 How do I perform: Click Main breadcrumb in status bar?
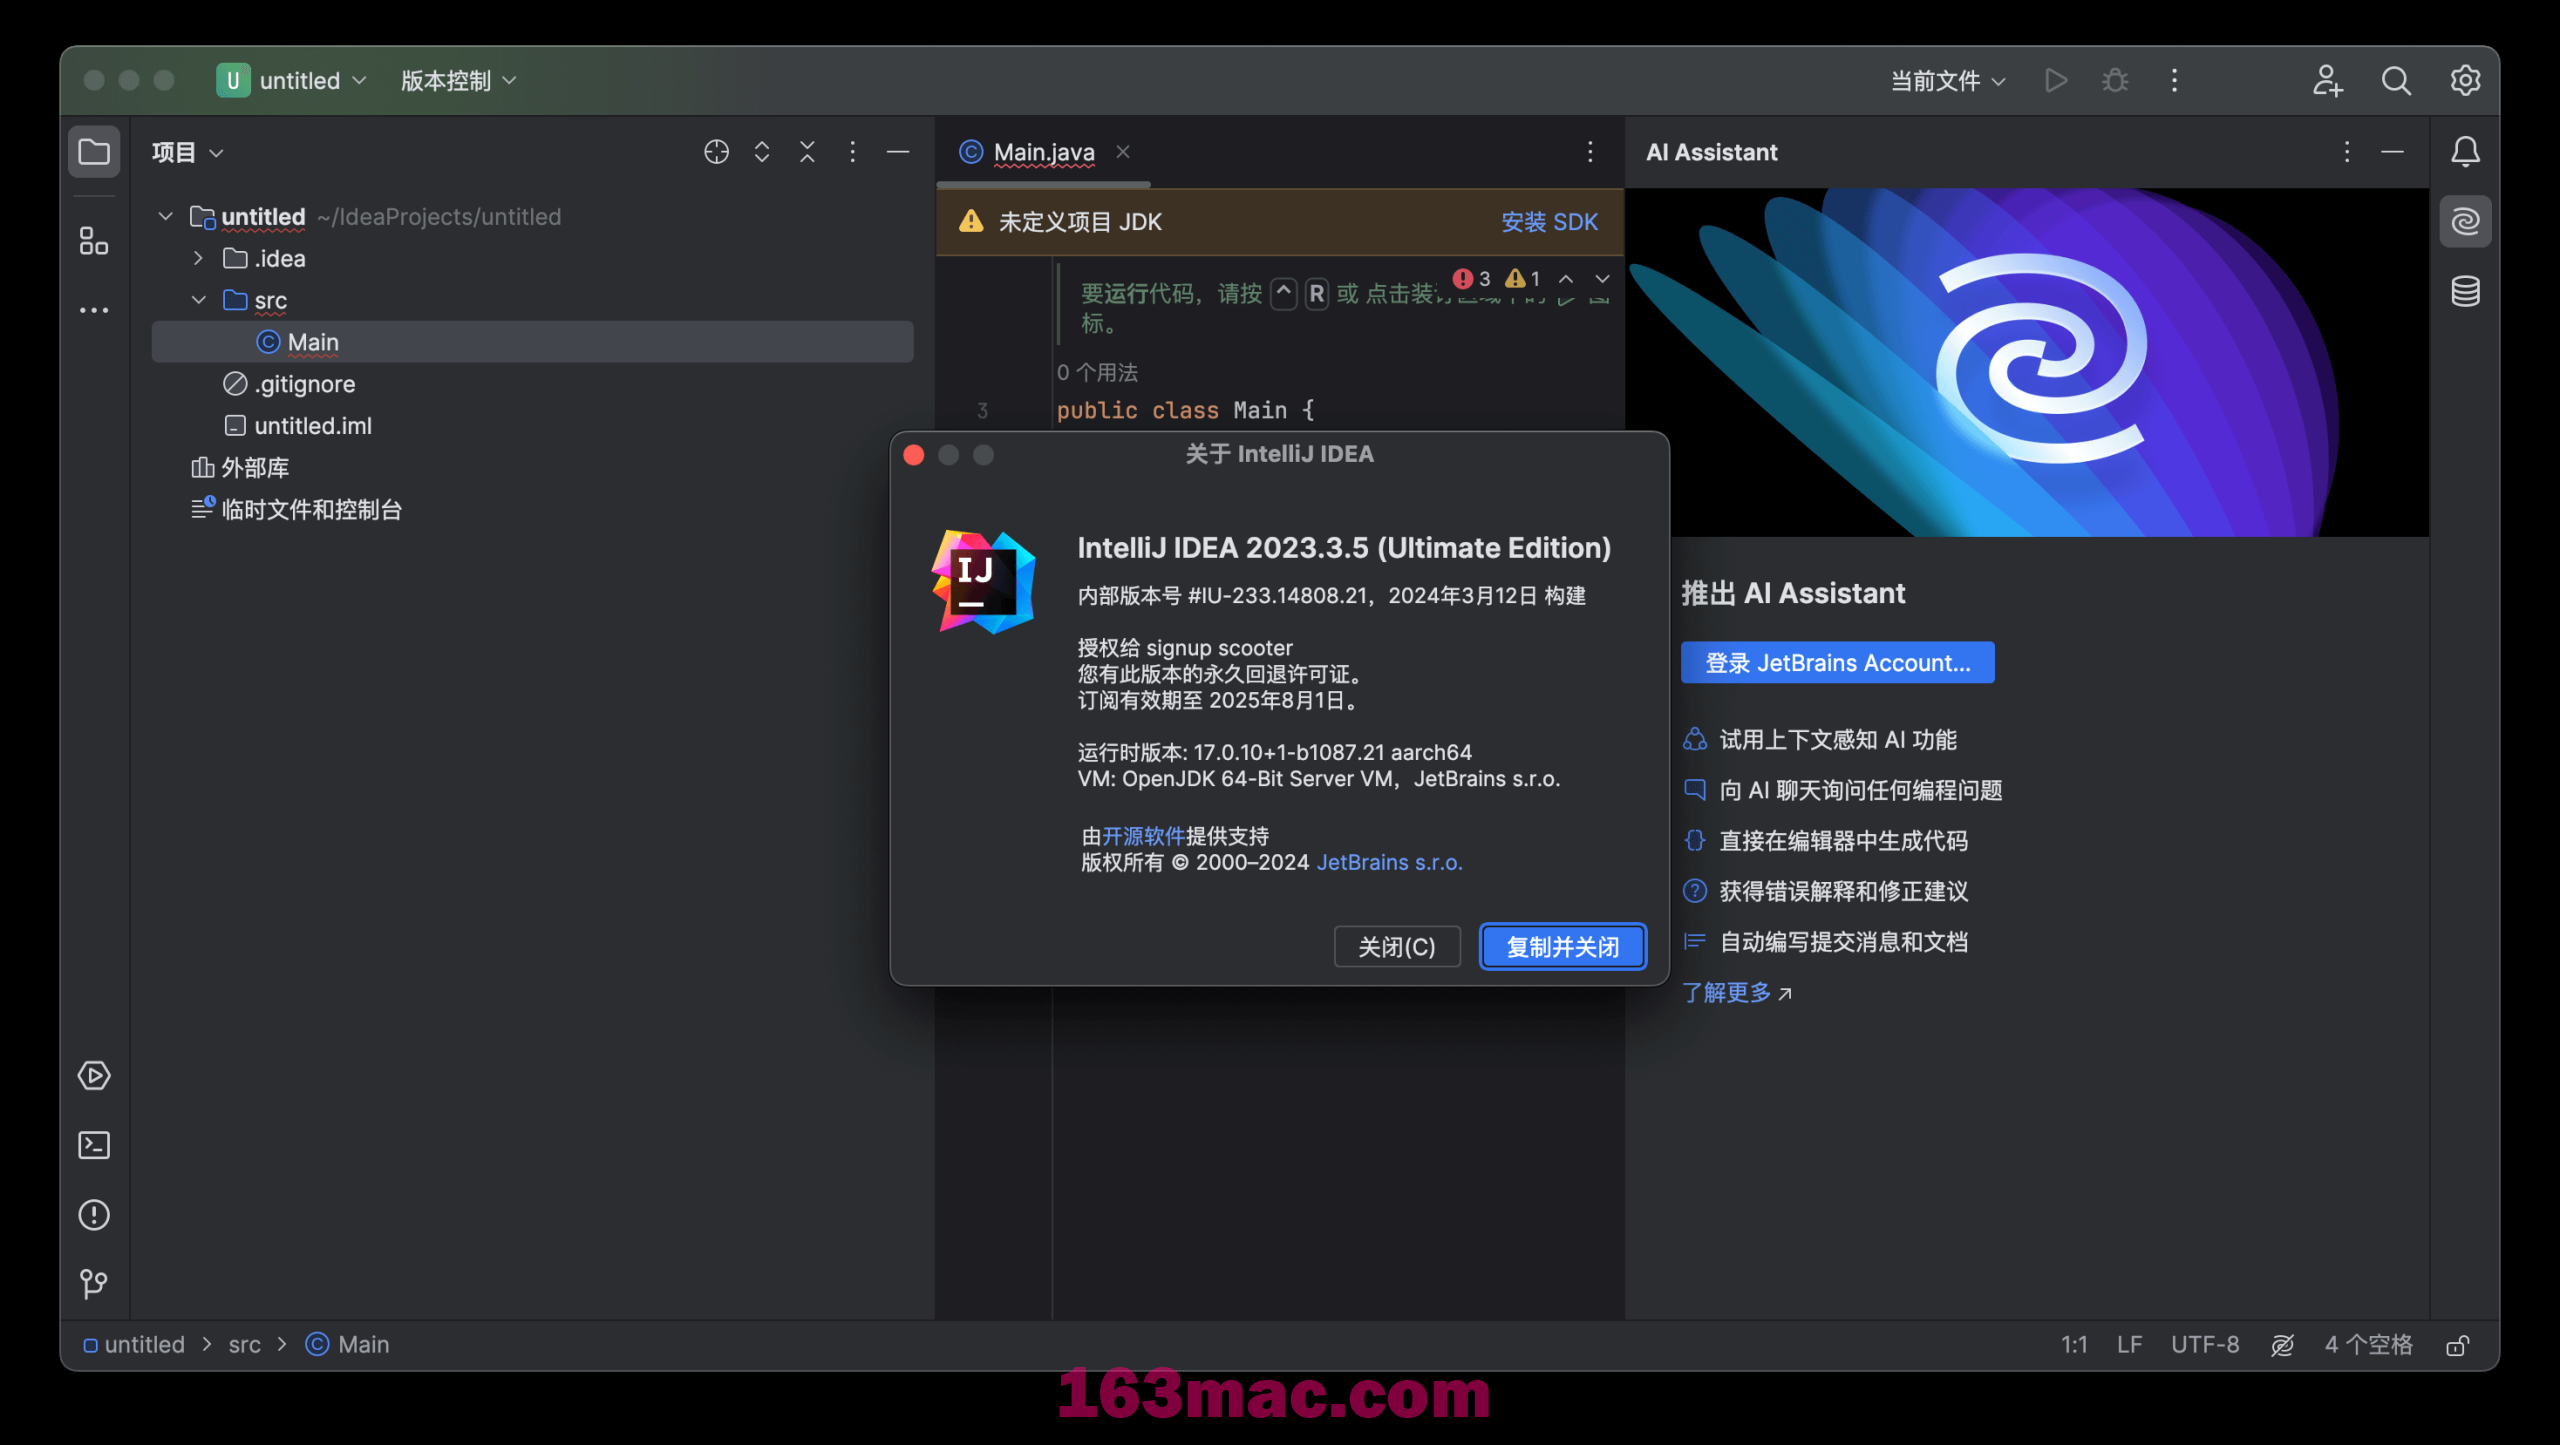(348, 1345)
